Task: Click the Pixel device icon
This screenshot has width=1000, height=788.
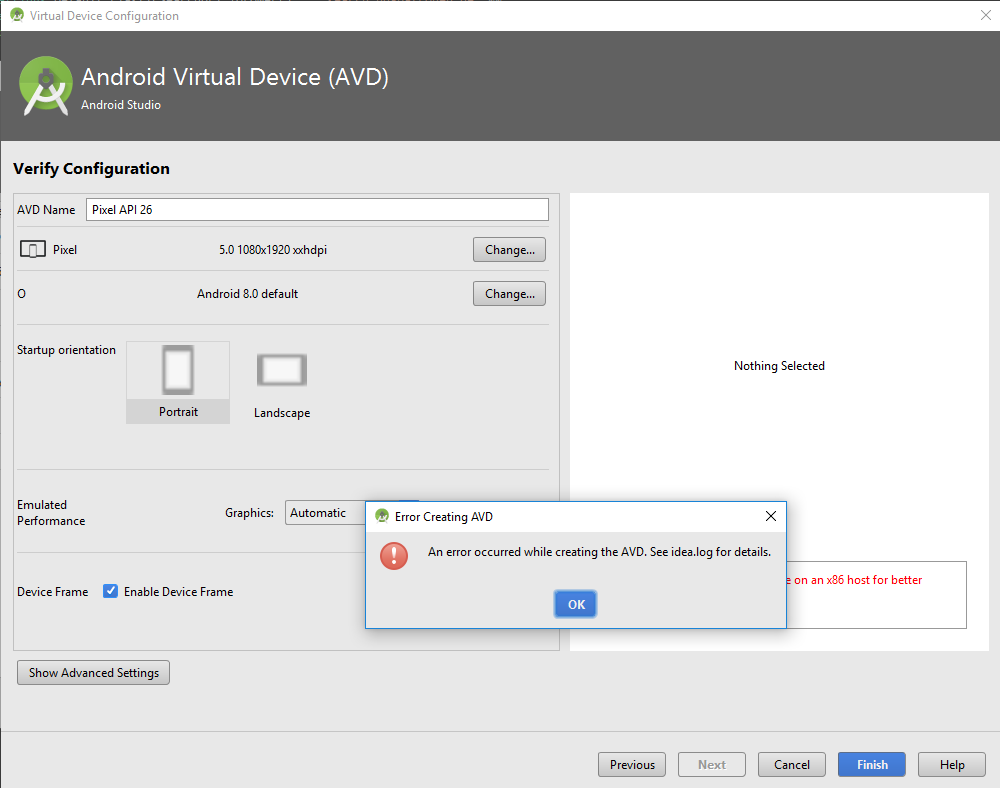Action: 33,249
